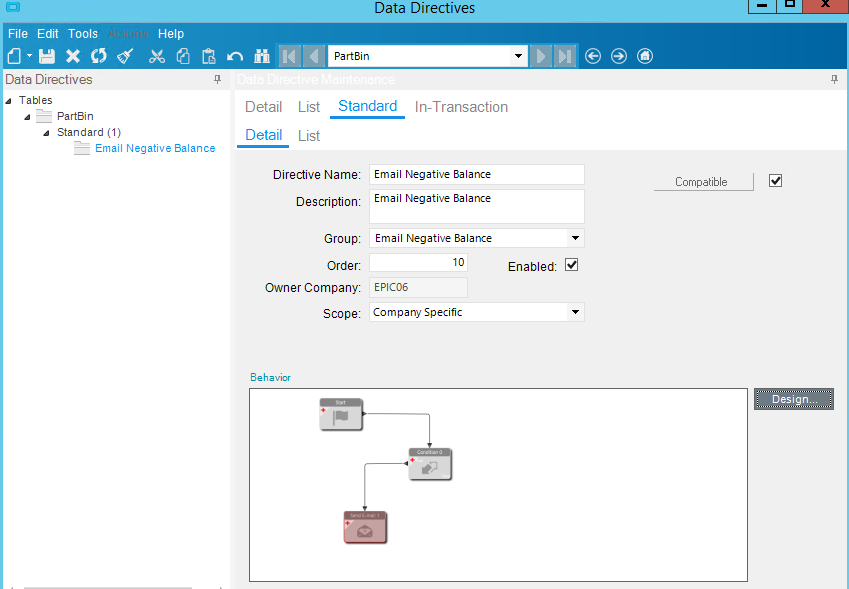Image resolution: width=849 pixels, height=589 pixels.
Task: Switch to the Standard tab
Action: 368,106
